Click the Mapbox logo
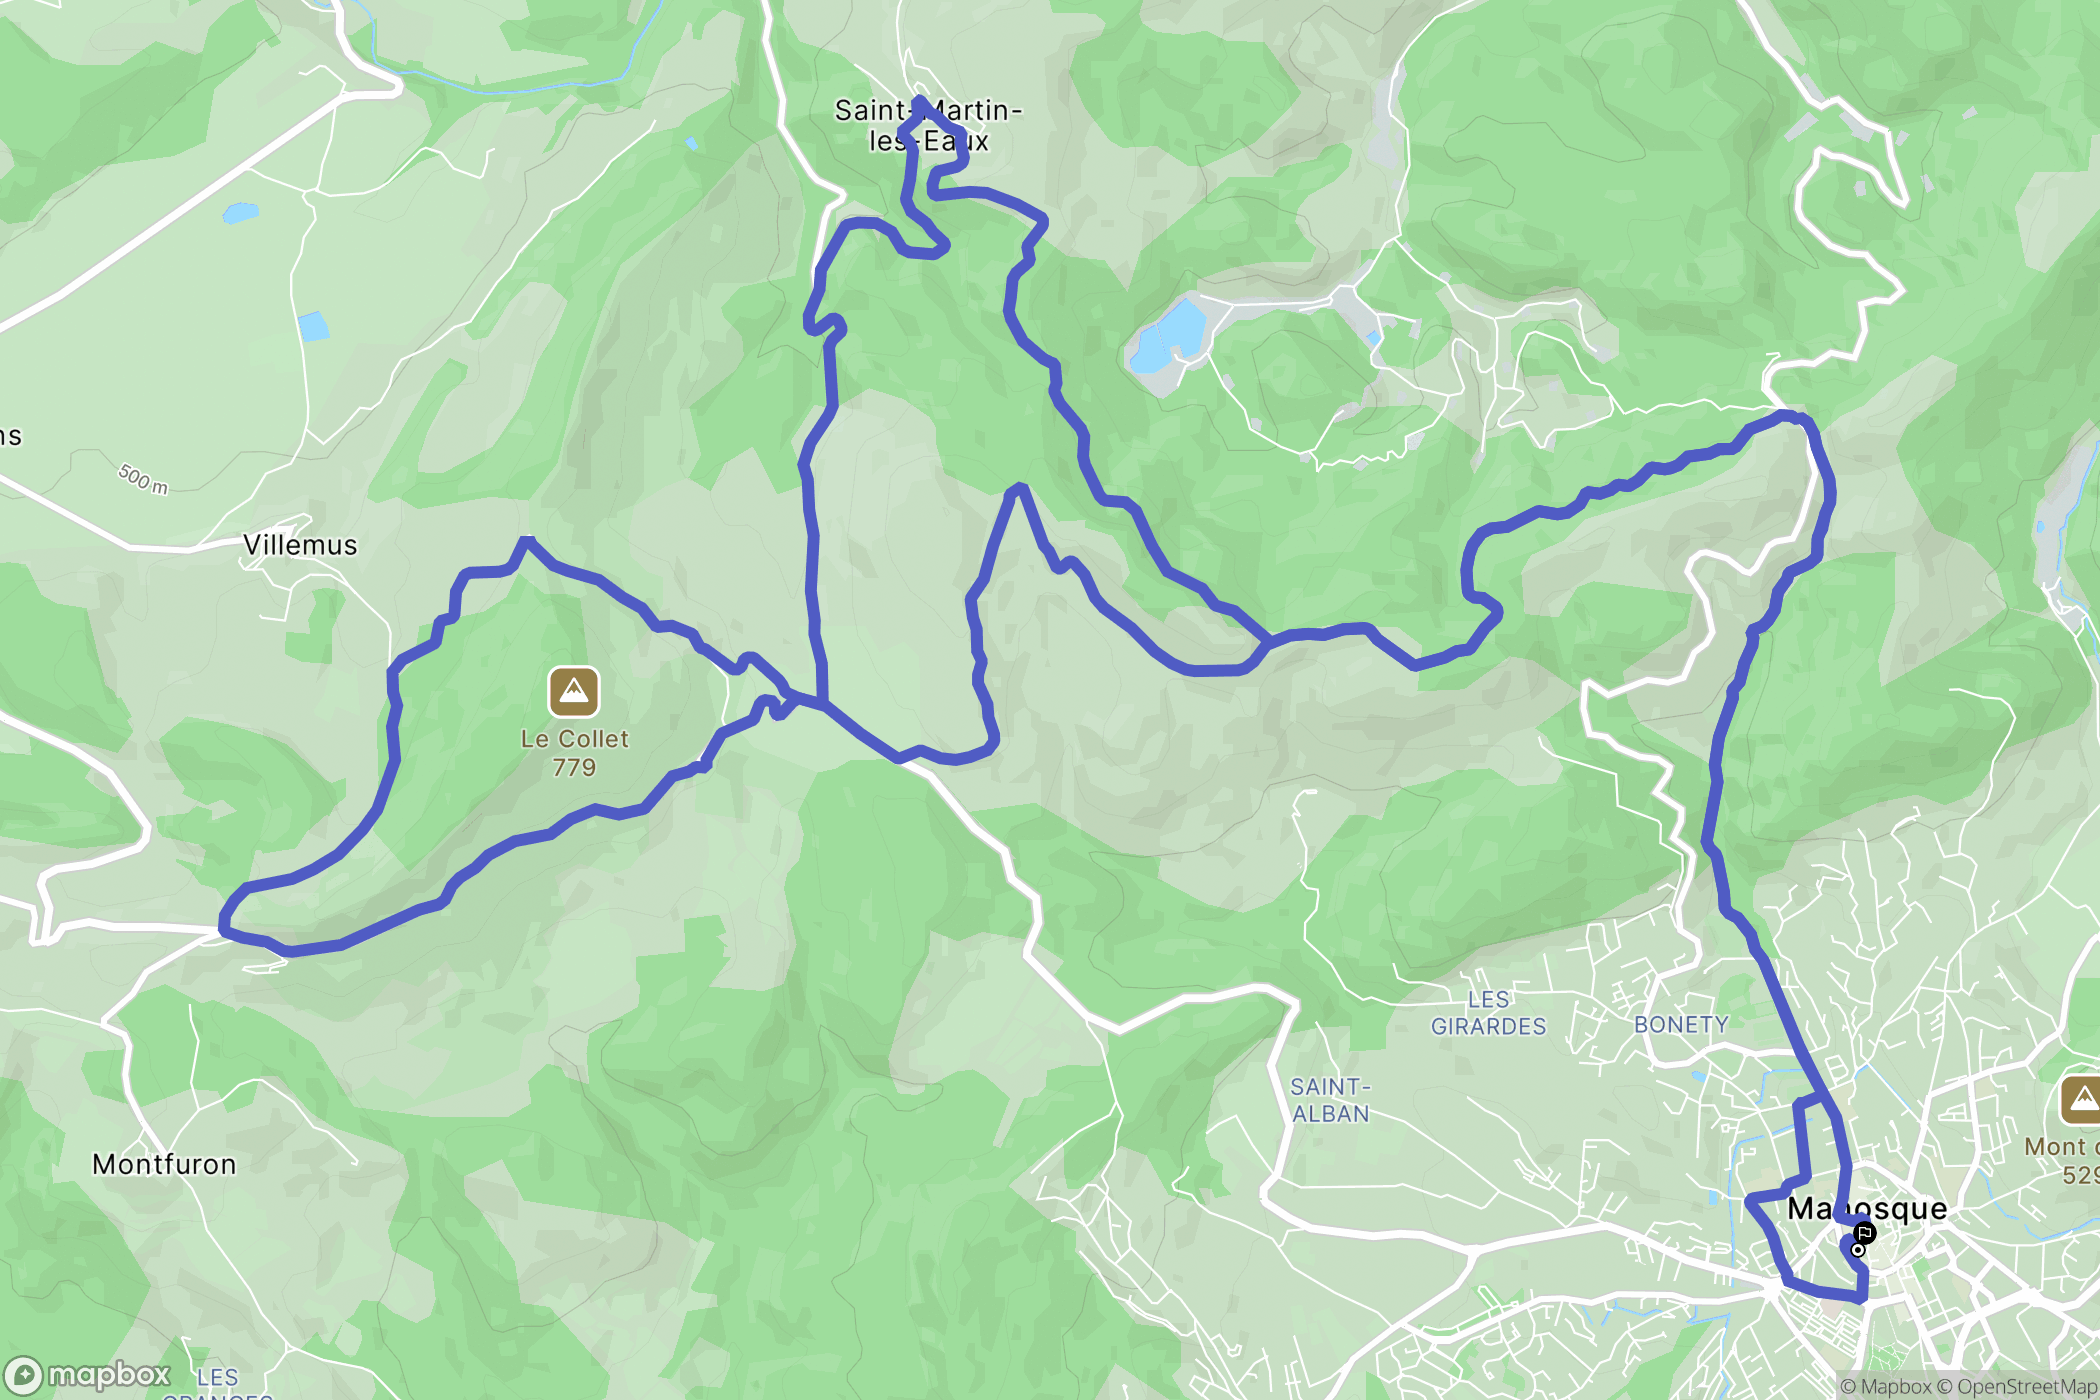This screenshot has width=2100, height=1400. click(88, 1376)
